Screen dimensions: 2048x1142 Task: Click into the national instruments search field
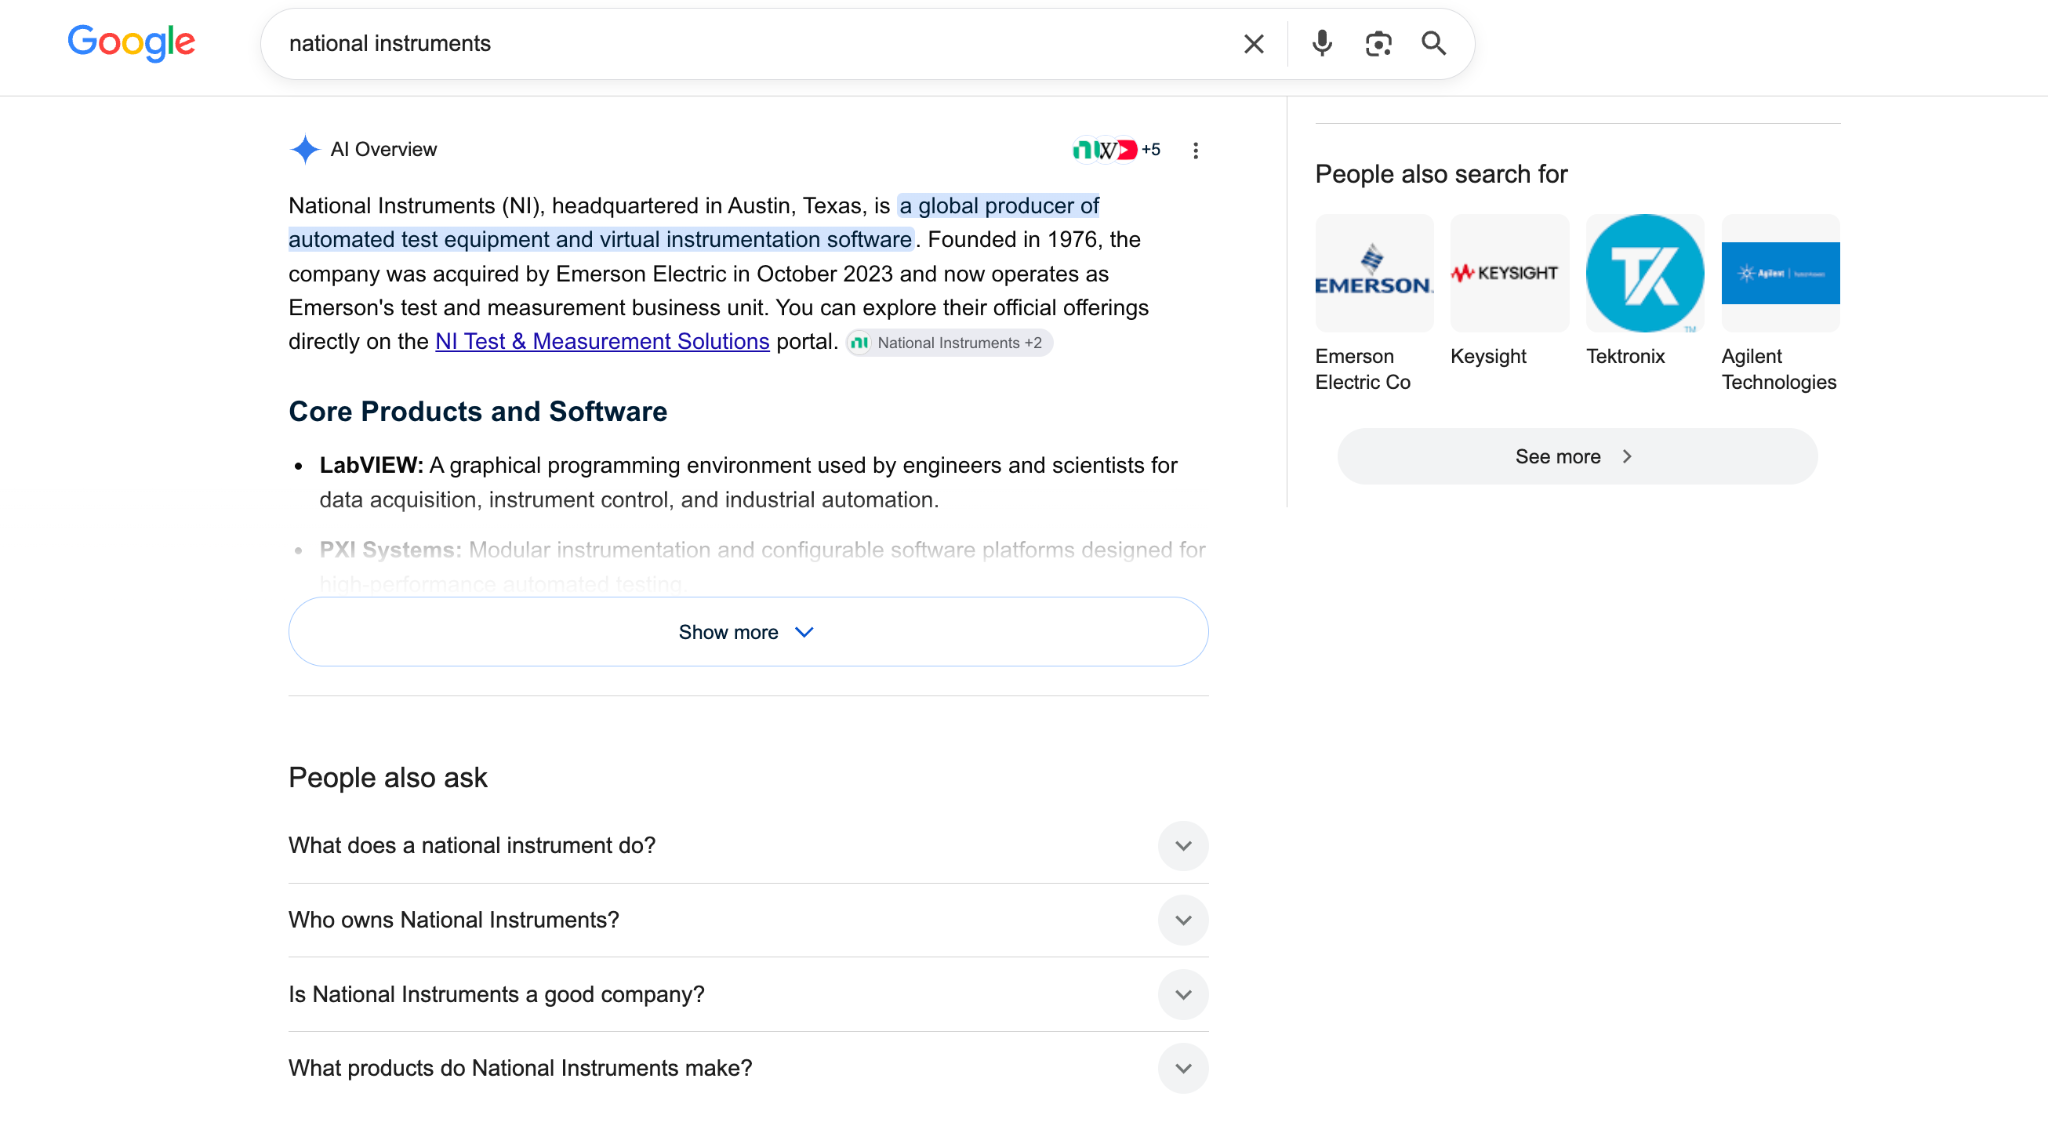point(750,44)
